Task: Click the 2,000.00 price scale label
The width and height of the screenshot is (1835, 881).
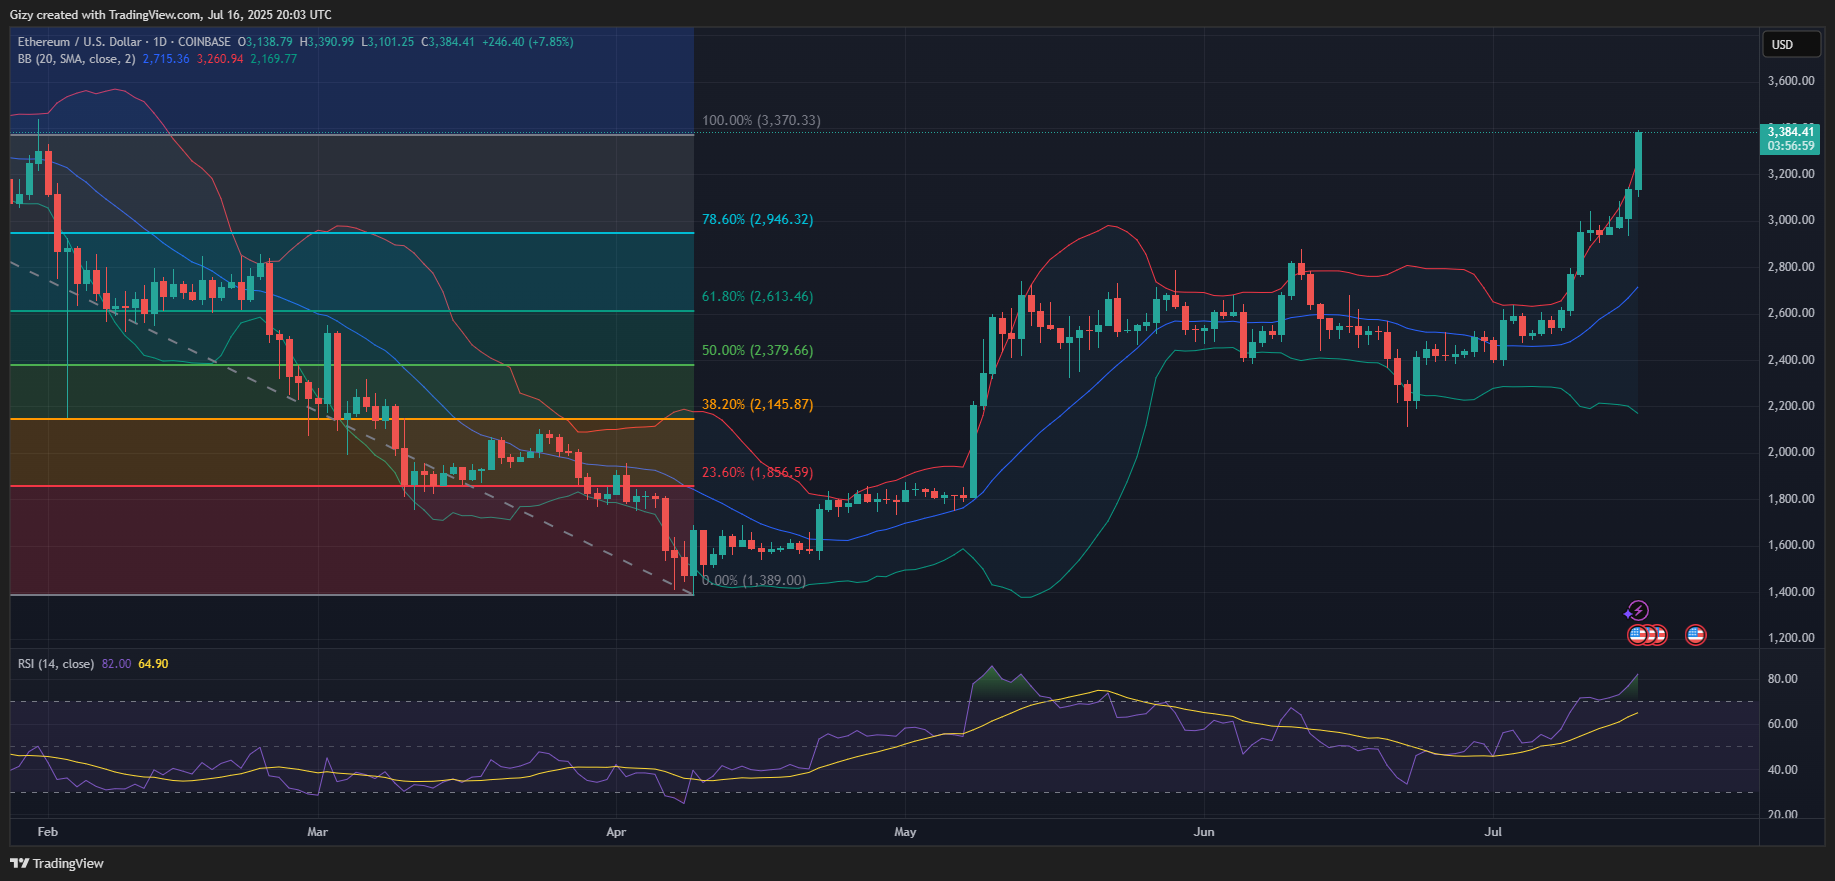Action: pos(1791,452)
